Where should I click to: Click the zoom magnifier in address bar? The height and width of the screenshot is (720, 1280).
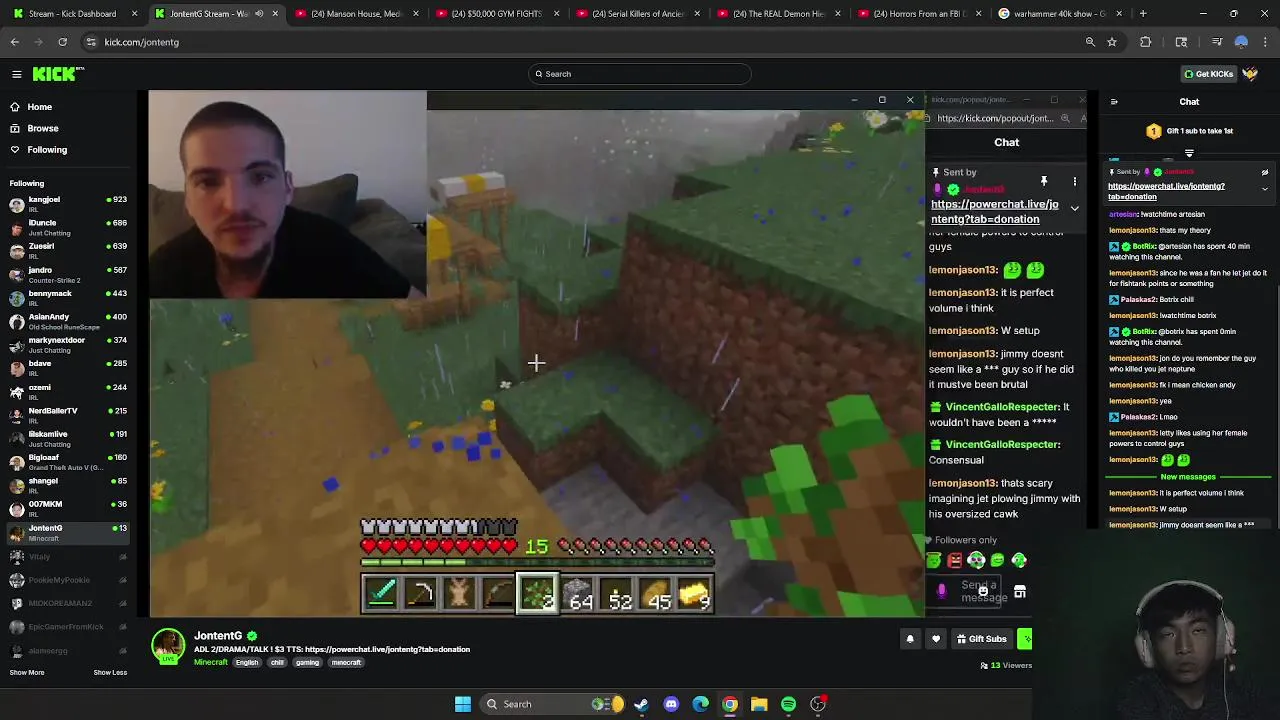pyautogui.click(x=1090, y=42)
